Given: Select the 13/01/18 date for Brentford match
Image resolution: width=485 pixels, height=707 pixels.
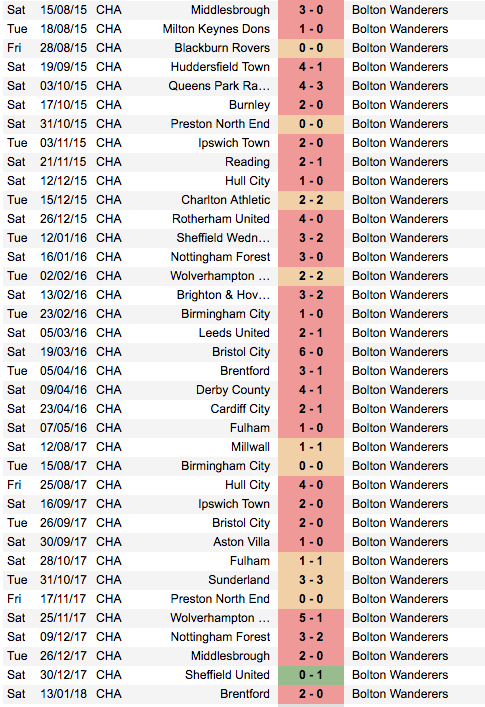Looking at the screenshot, I should [63, 693].
